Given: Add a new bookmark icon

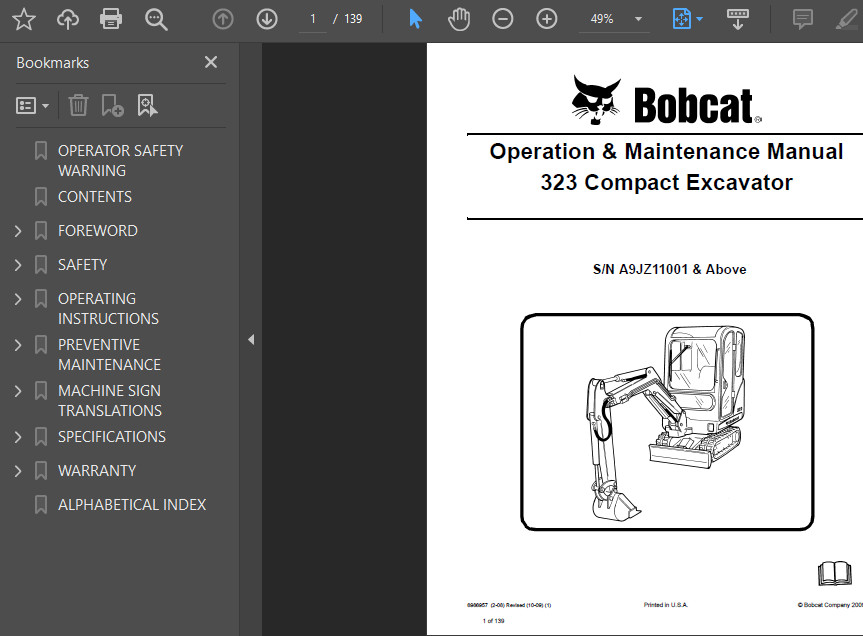Looking at the screenshot, I should pos(112,105).
